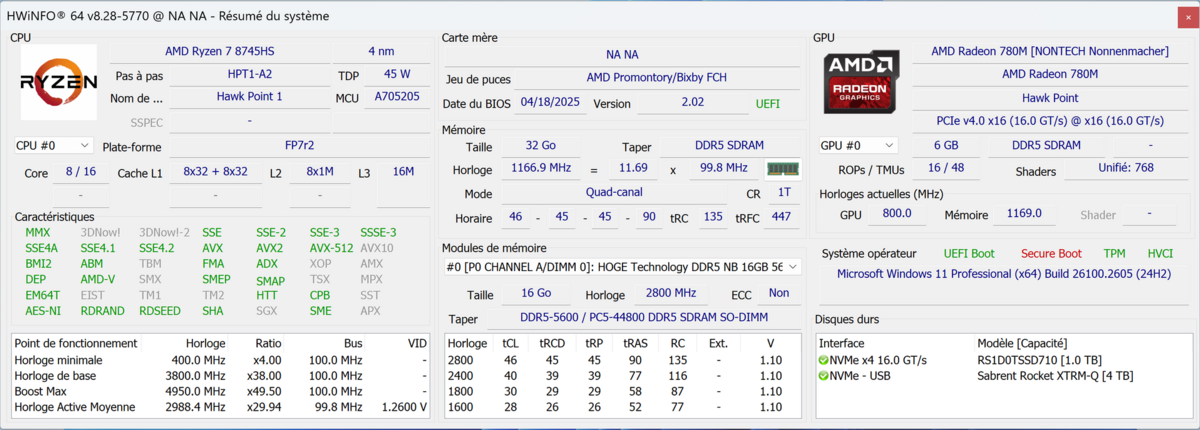The height and width of the screenshot is (430, 1200).
Task: Click the AMD Radeon Graphics logo
Action: 861,81
